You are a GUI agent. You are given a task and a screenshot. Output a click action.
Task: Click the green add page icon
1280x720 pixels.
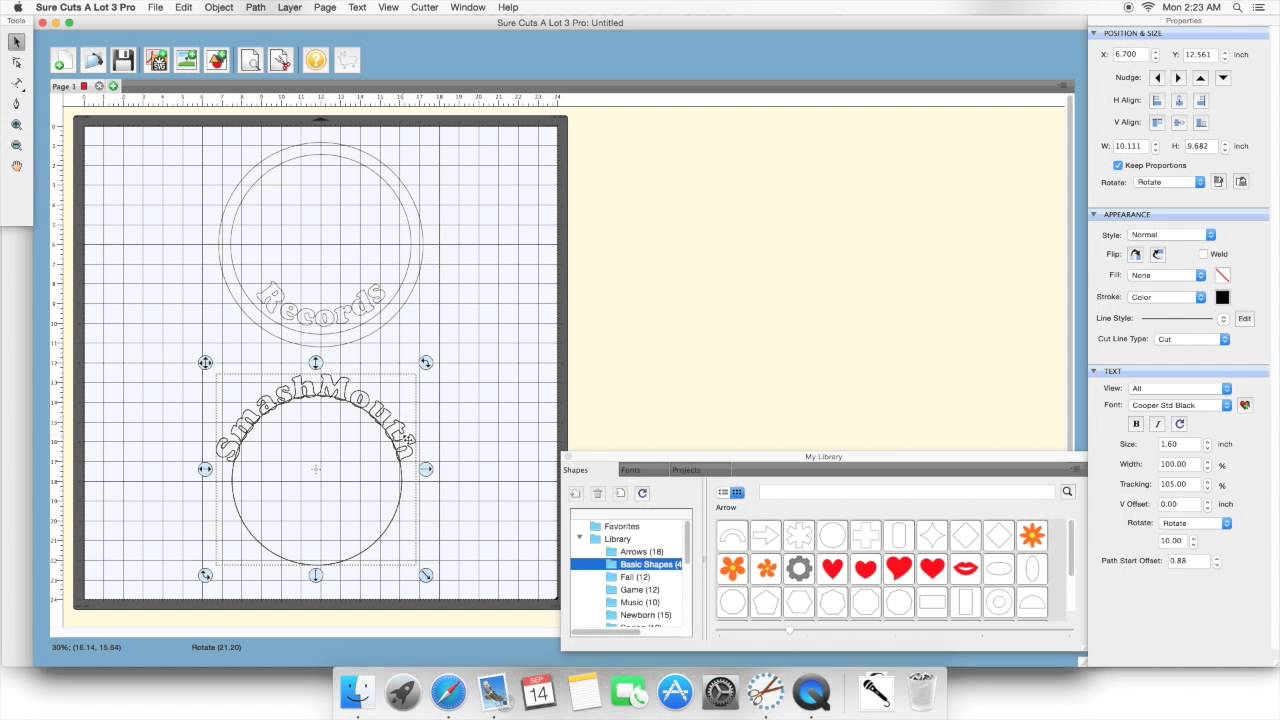[x=113, y=87]
